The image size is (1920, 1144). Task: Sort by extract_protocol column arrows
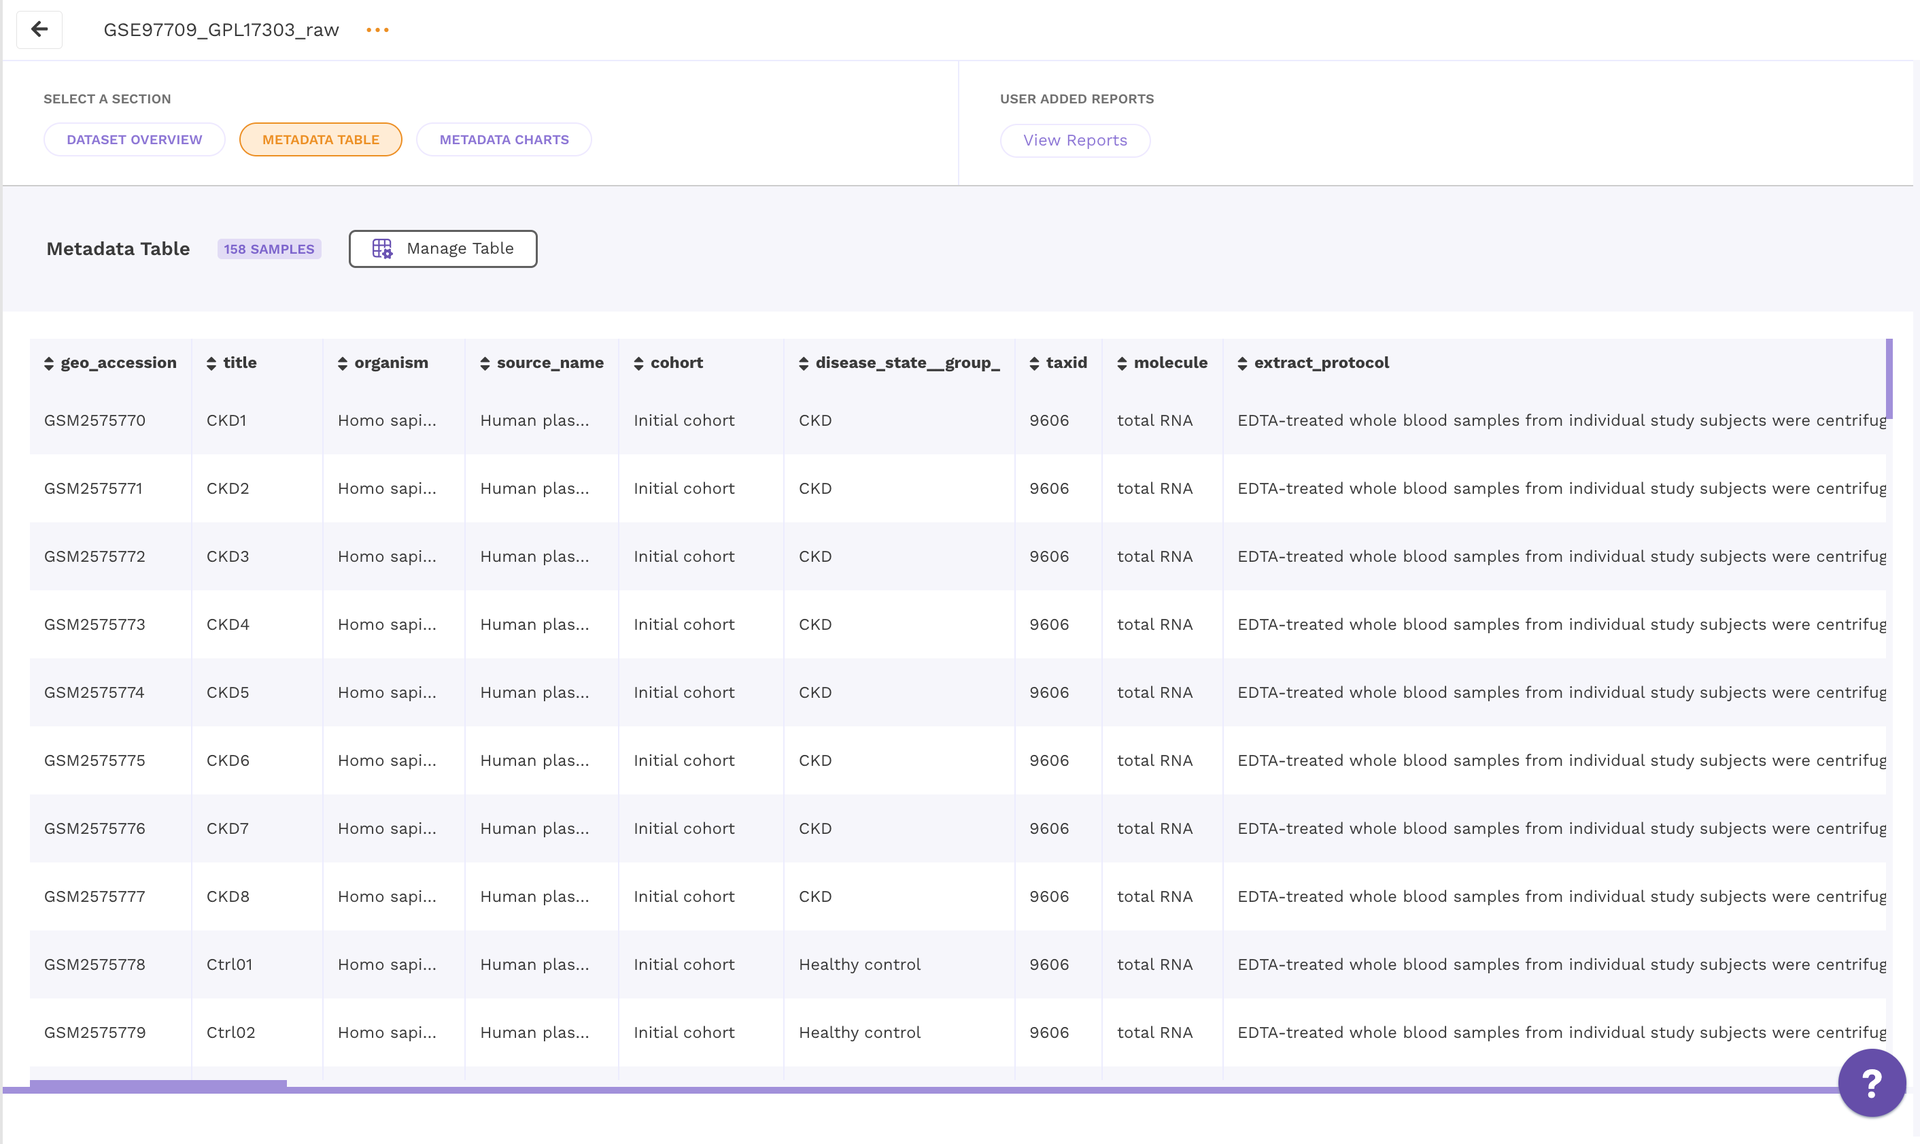(1243, 364)
